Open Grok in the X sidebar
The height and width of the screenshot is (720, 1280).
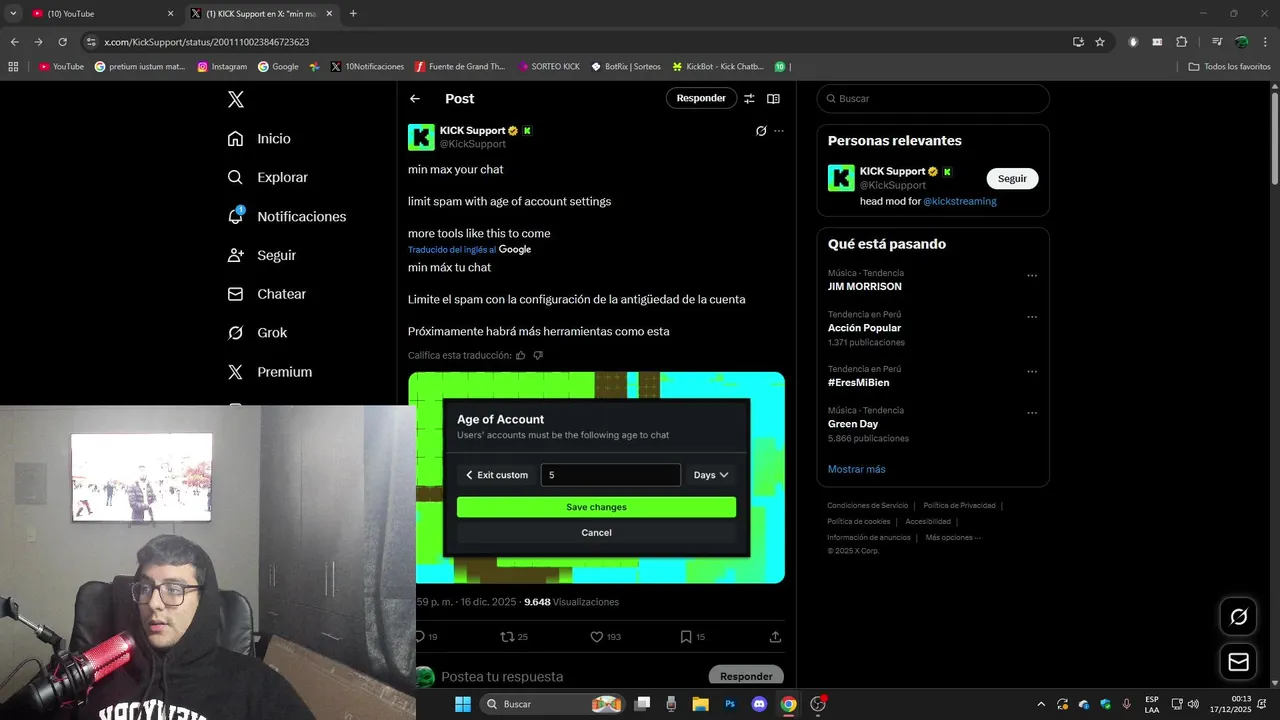click(257, 333)
